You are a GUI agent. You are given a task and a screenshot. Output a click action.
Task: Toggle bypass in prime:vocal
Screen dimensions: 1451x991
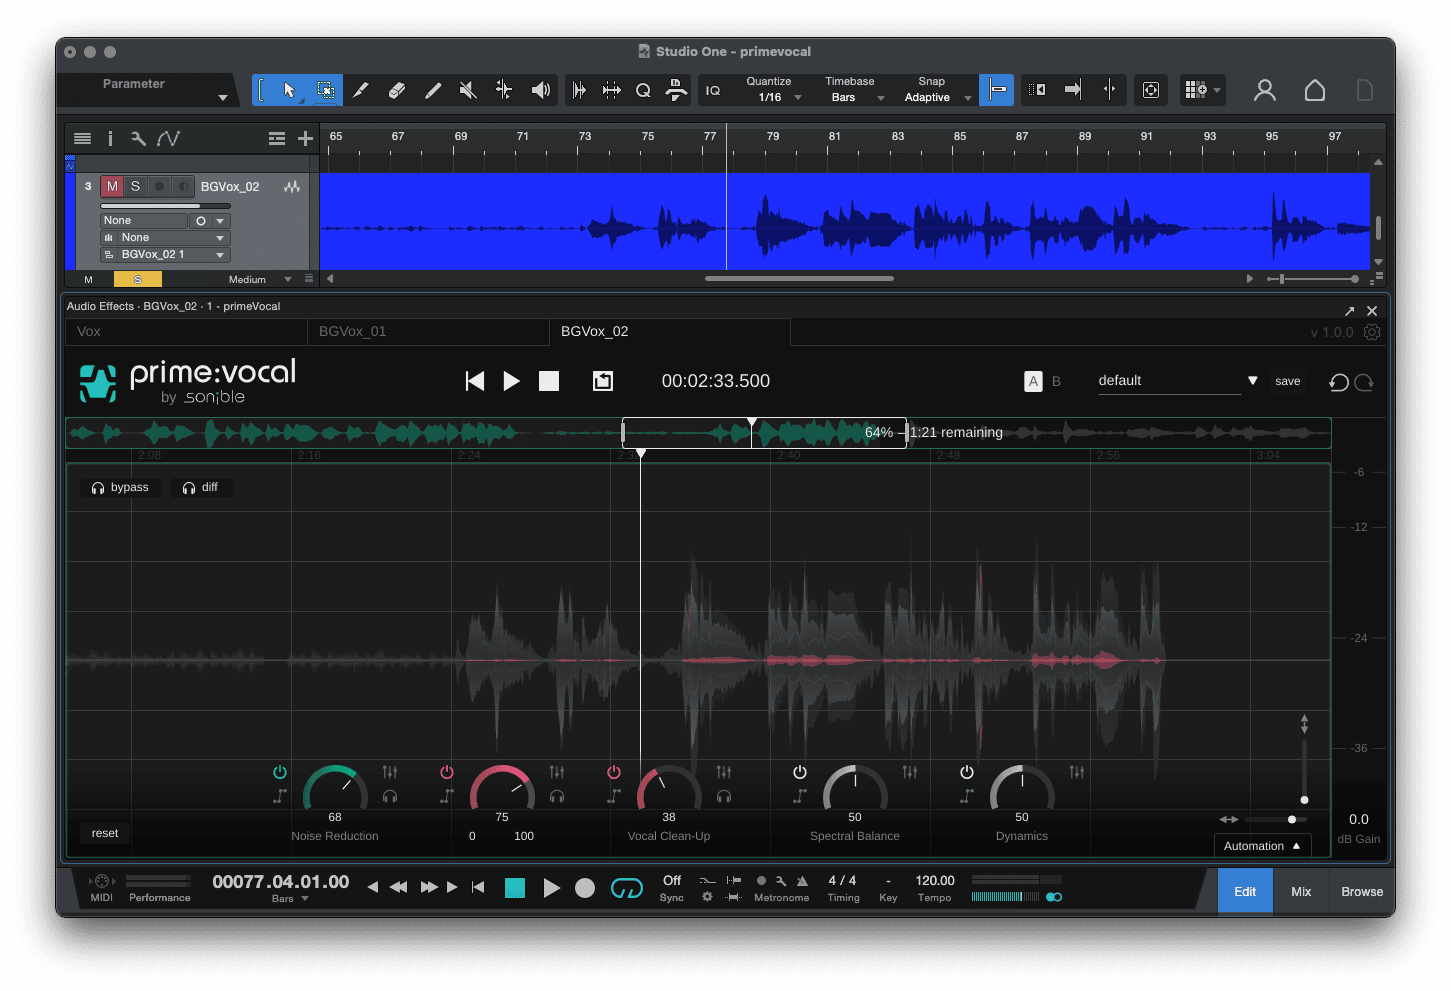click(119, 487)
